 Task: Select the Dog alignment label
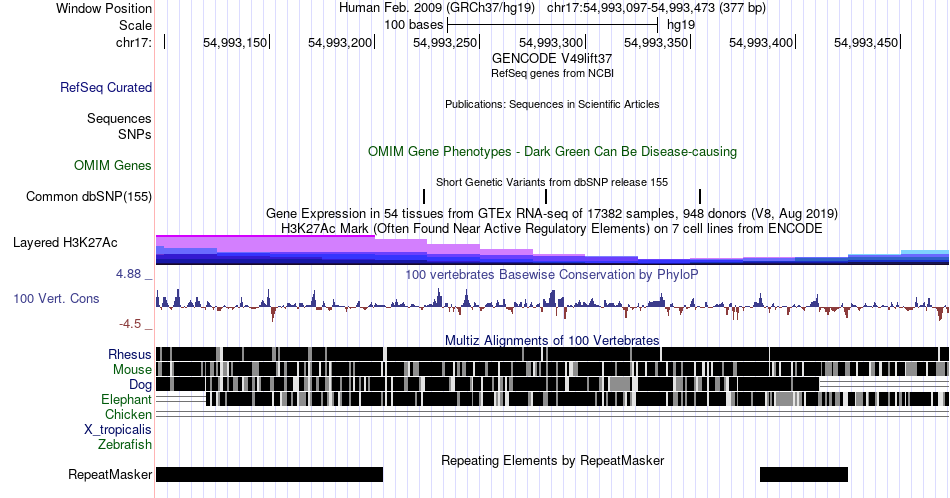[x=140, y=385]
